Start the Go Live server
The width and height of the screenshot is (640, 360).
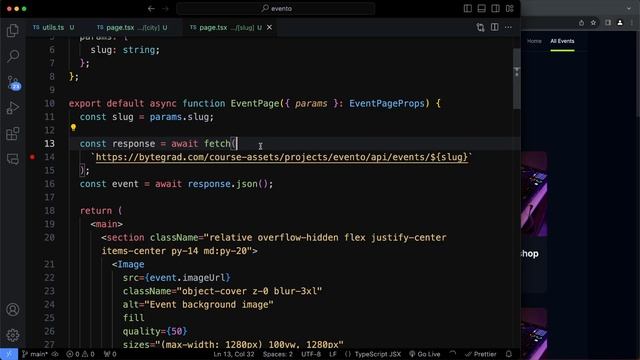(x=425, y=354)
